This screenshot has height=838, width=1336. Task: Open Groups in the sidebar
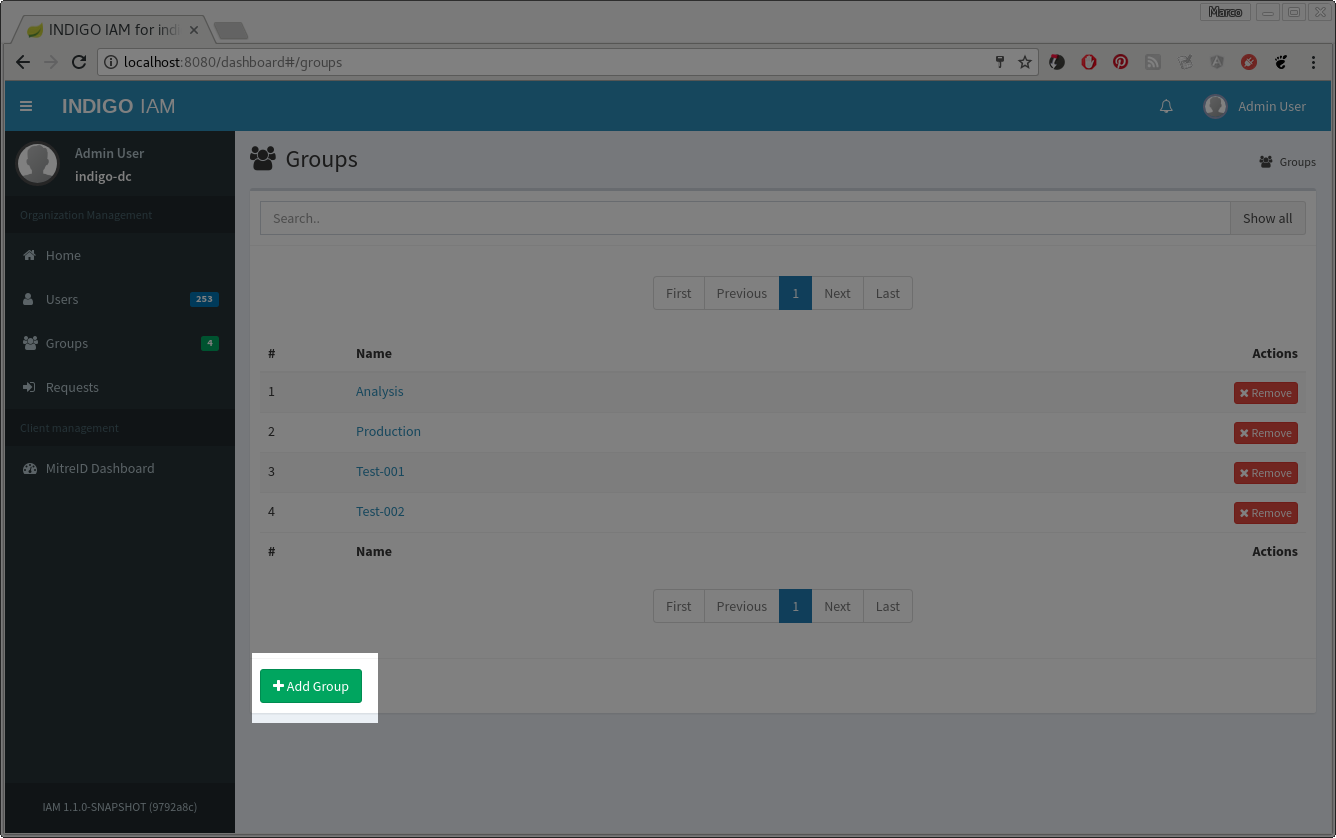(120, 343)
